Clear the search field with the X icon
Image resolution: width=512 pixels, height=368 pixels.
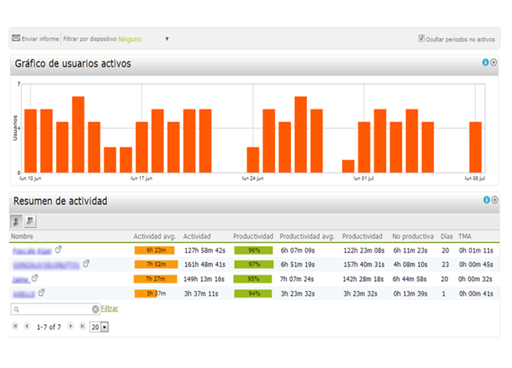[x=95, y=309]
